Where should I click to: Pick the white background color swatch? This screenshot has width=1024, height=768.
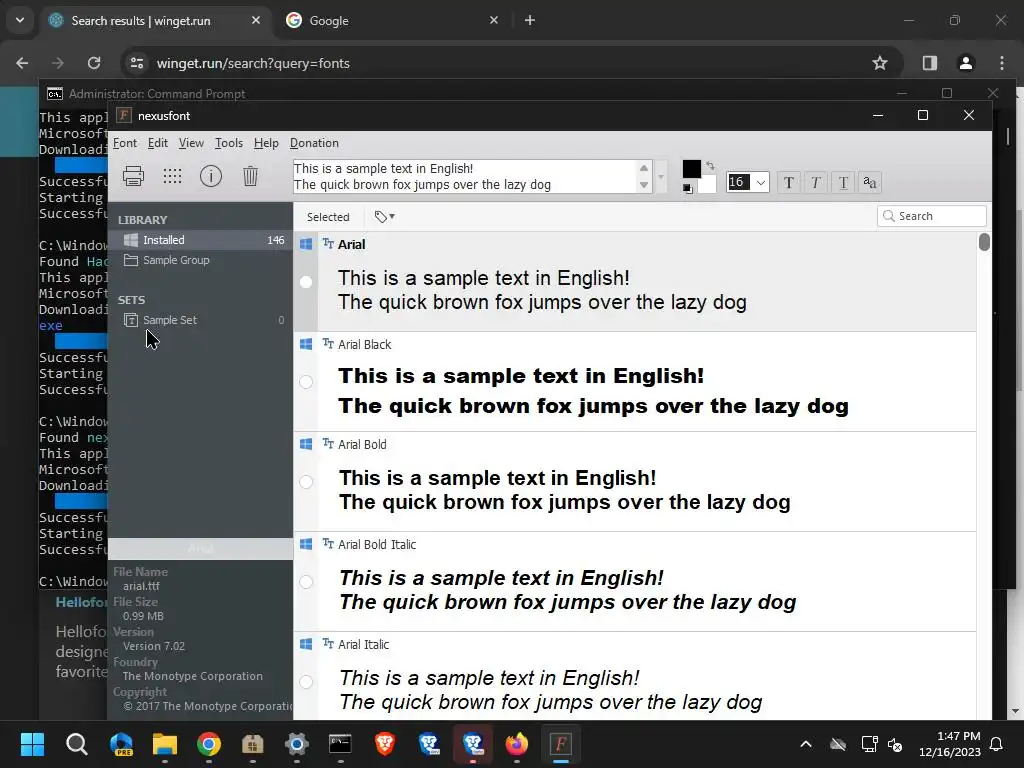click(707, 185)
